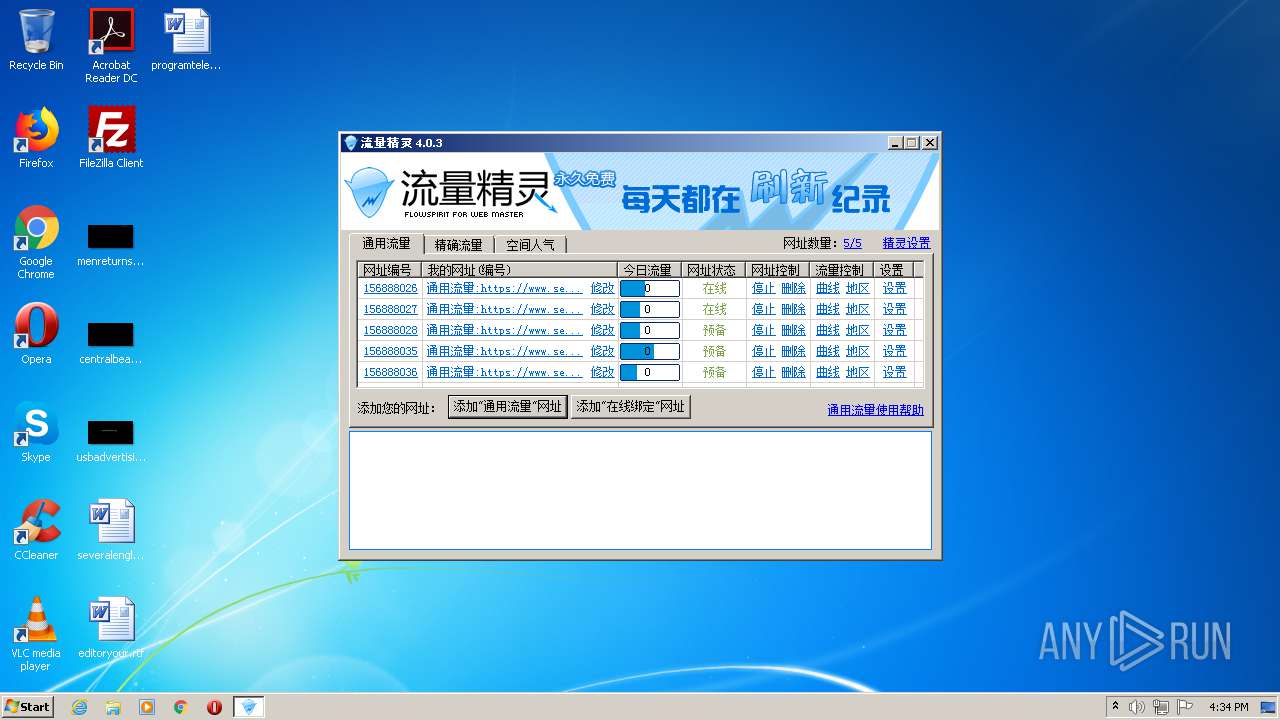
Task: Open the network status tray icon
Action: coord(1161,707)
